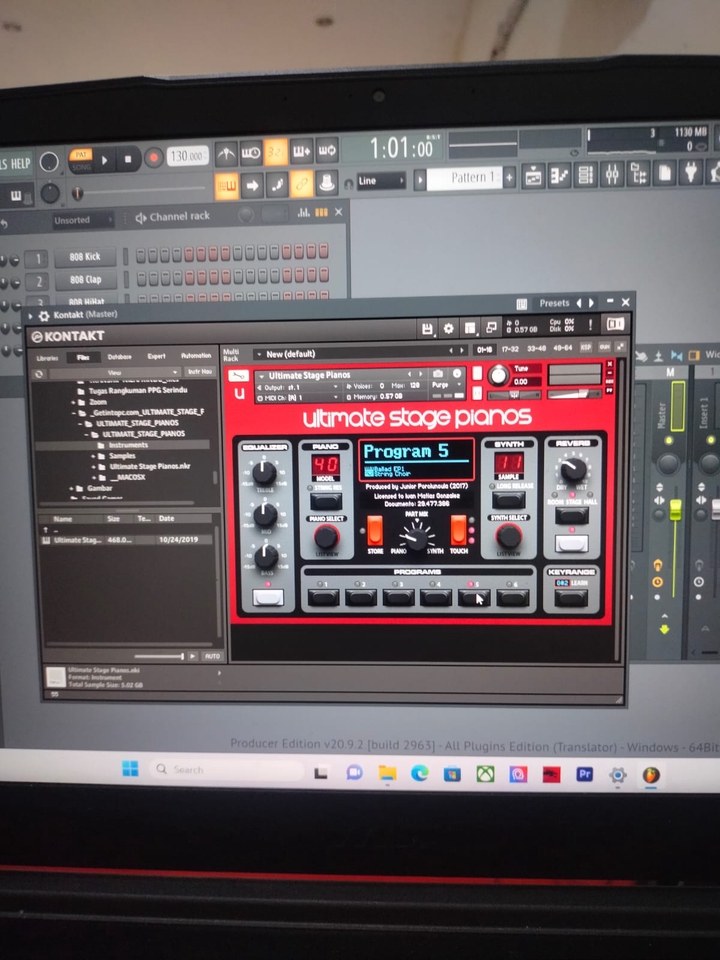The image size is (720, 960).
Task: Open the View dropdown in Kontakt browser
Action: pyautogui.click(x=115, y=372)
